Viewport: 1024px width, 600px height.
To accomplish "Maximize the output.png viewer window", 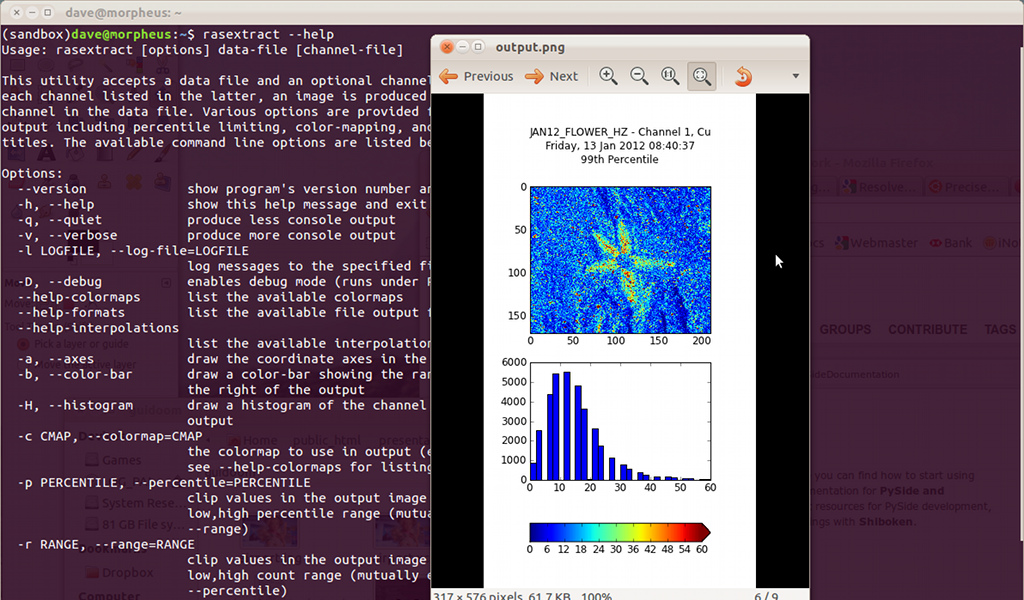I will (479, 47).
